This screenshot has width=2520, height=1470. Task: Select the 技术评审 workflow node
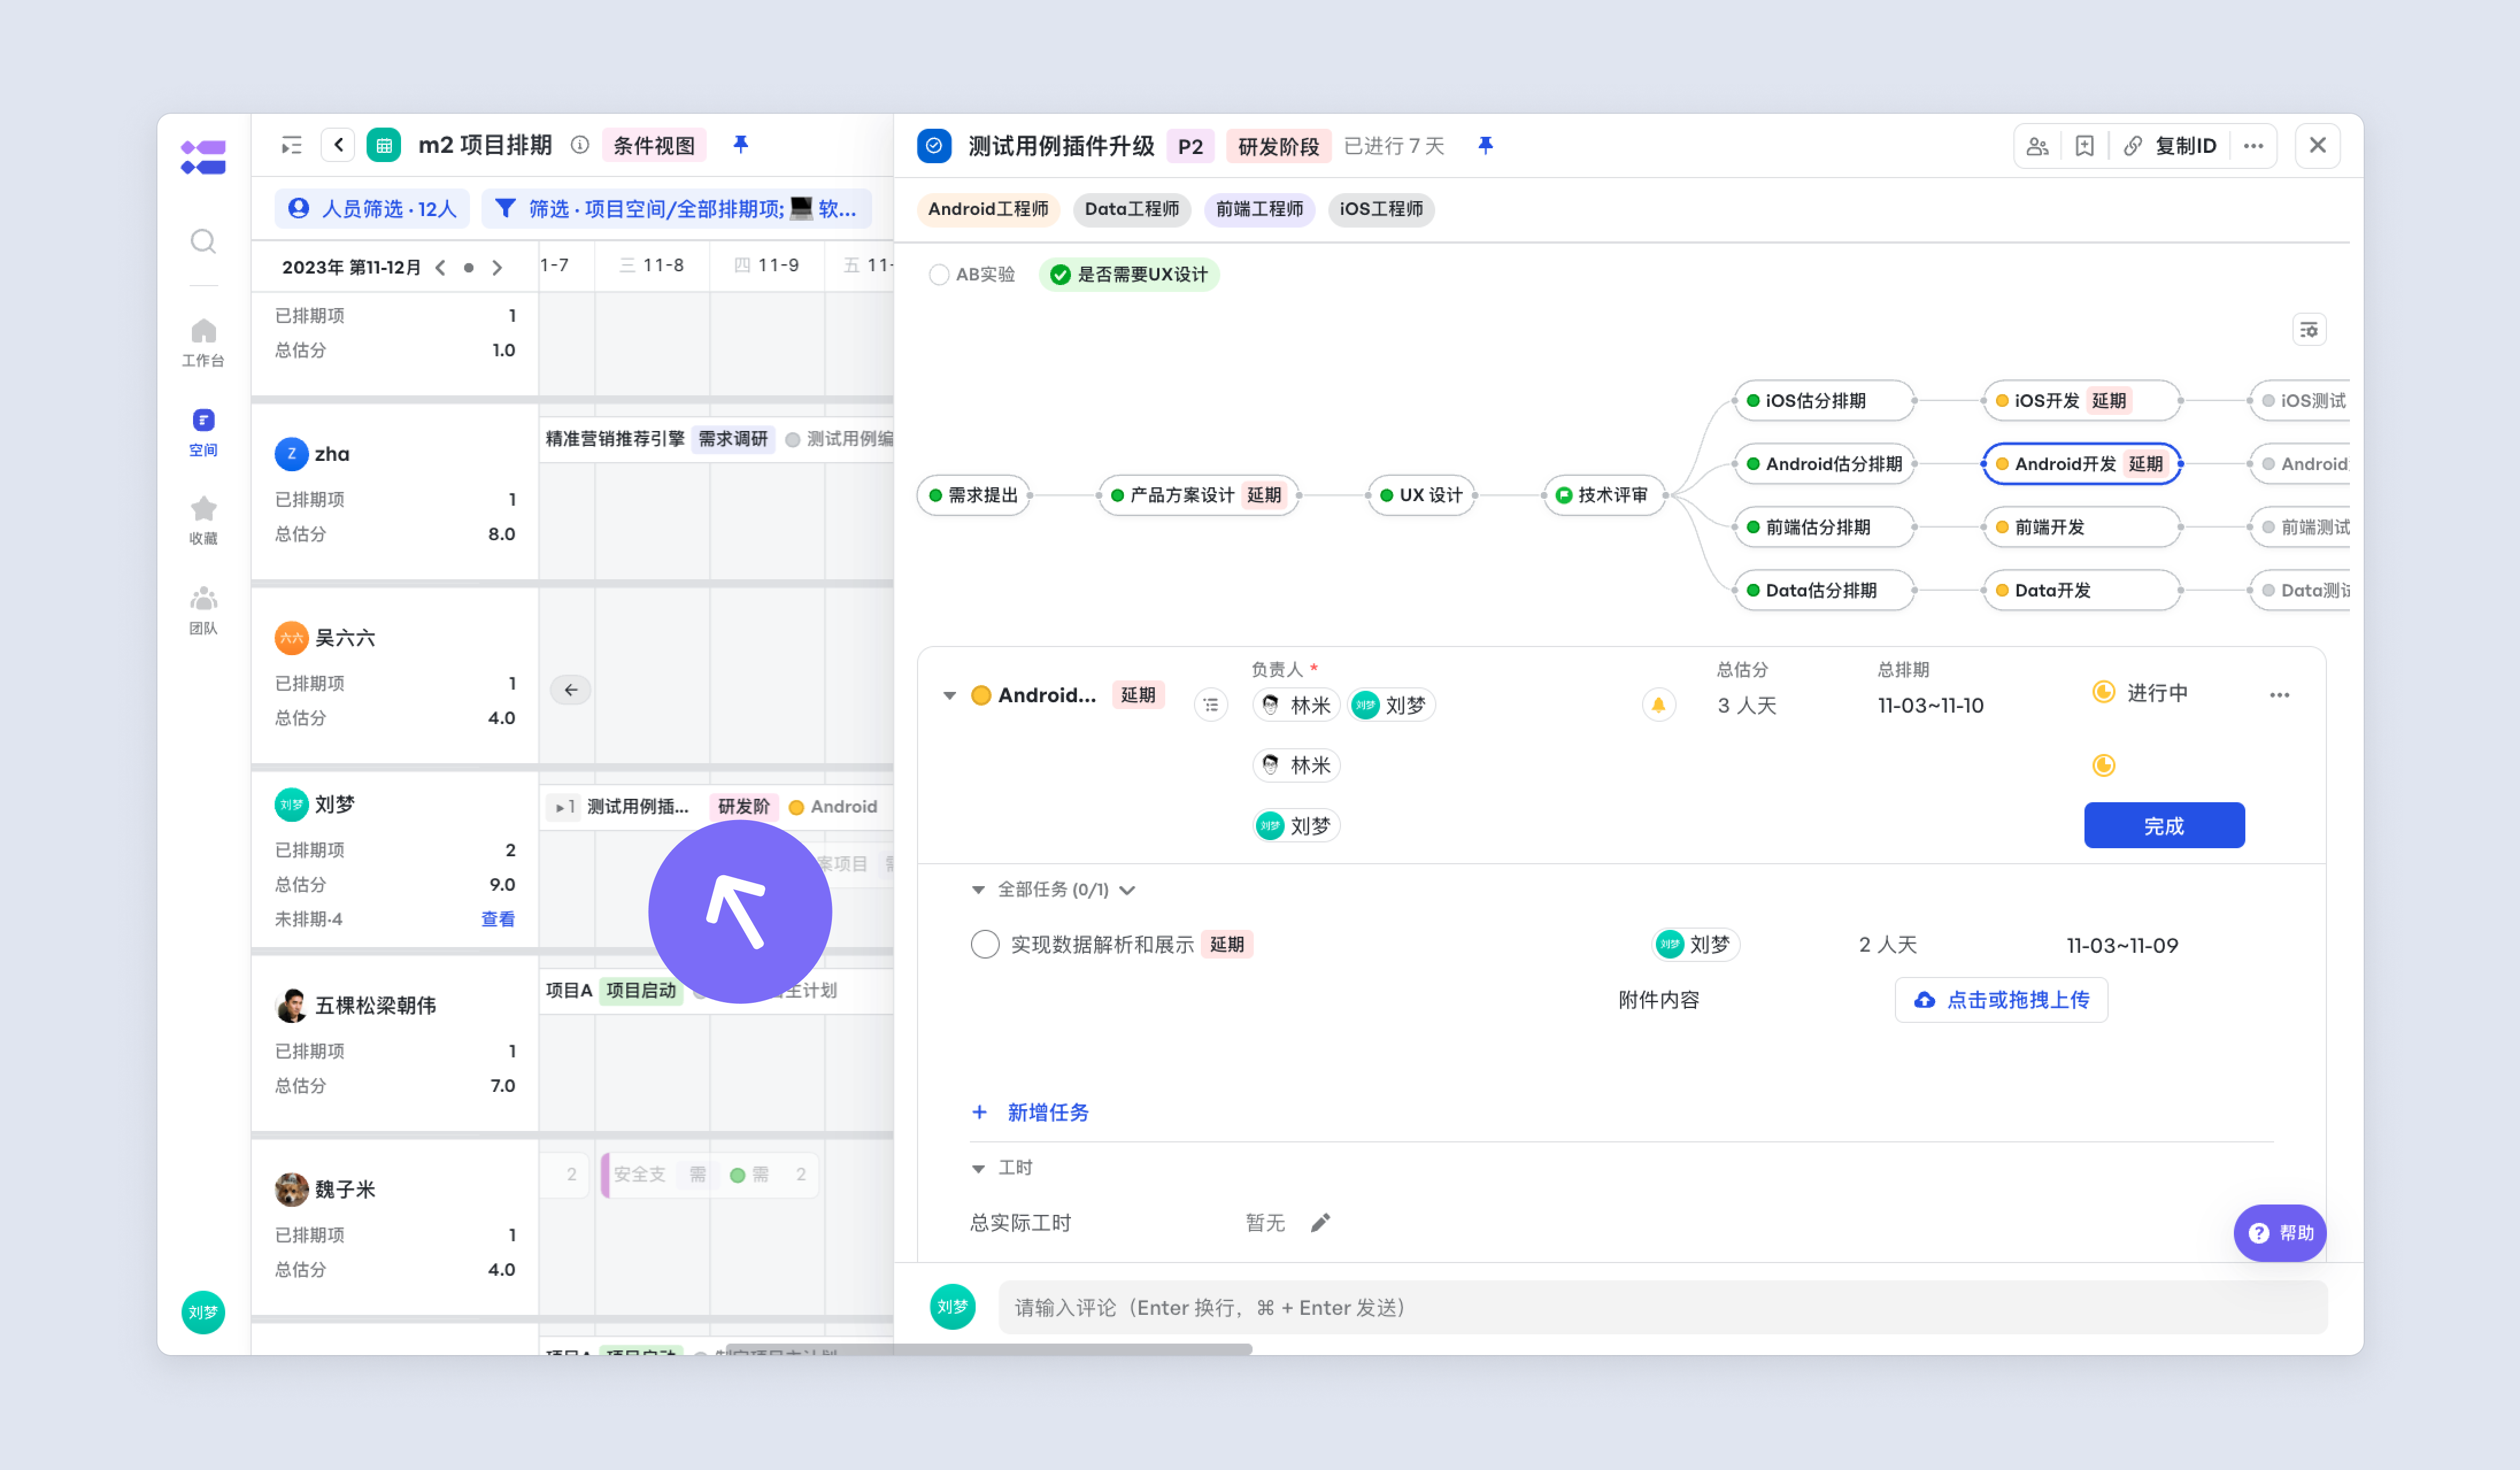tap(1604, 495)
